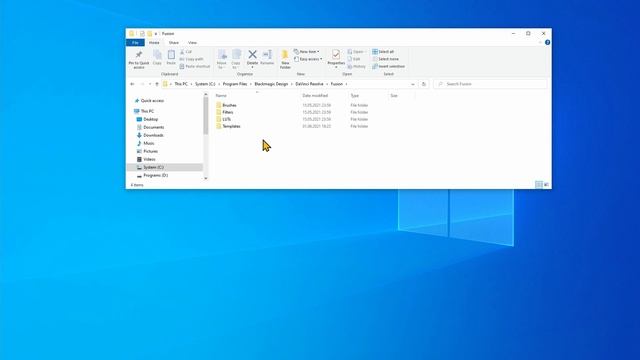Click the Paste button in the ribbon
Screen dimensions: 640x360
(171, 58)
